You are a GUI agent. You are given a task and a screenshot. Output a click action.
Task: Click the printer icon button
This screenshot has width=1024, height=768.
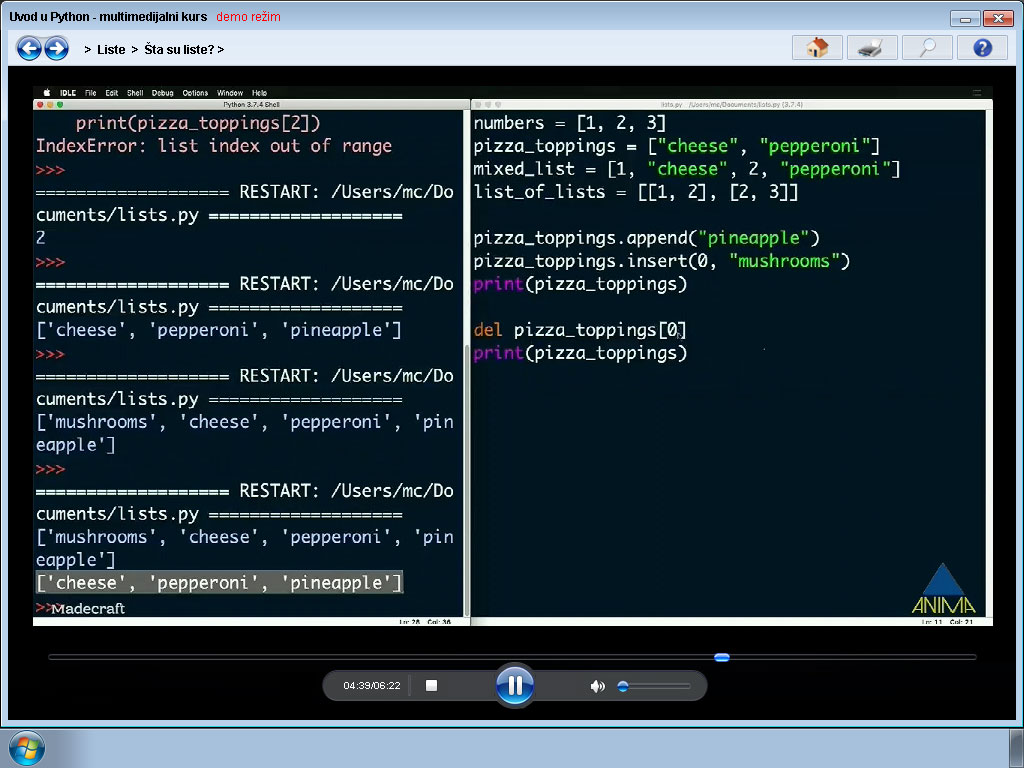(x=871, y=48)
